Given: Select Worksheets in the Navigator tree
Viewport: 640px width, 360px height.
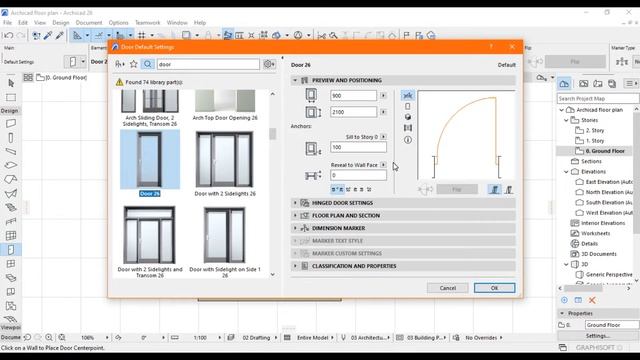Looking at the screenshot, I should pos(596,233).
